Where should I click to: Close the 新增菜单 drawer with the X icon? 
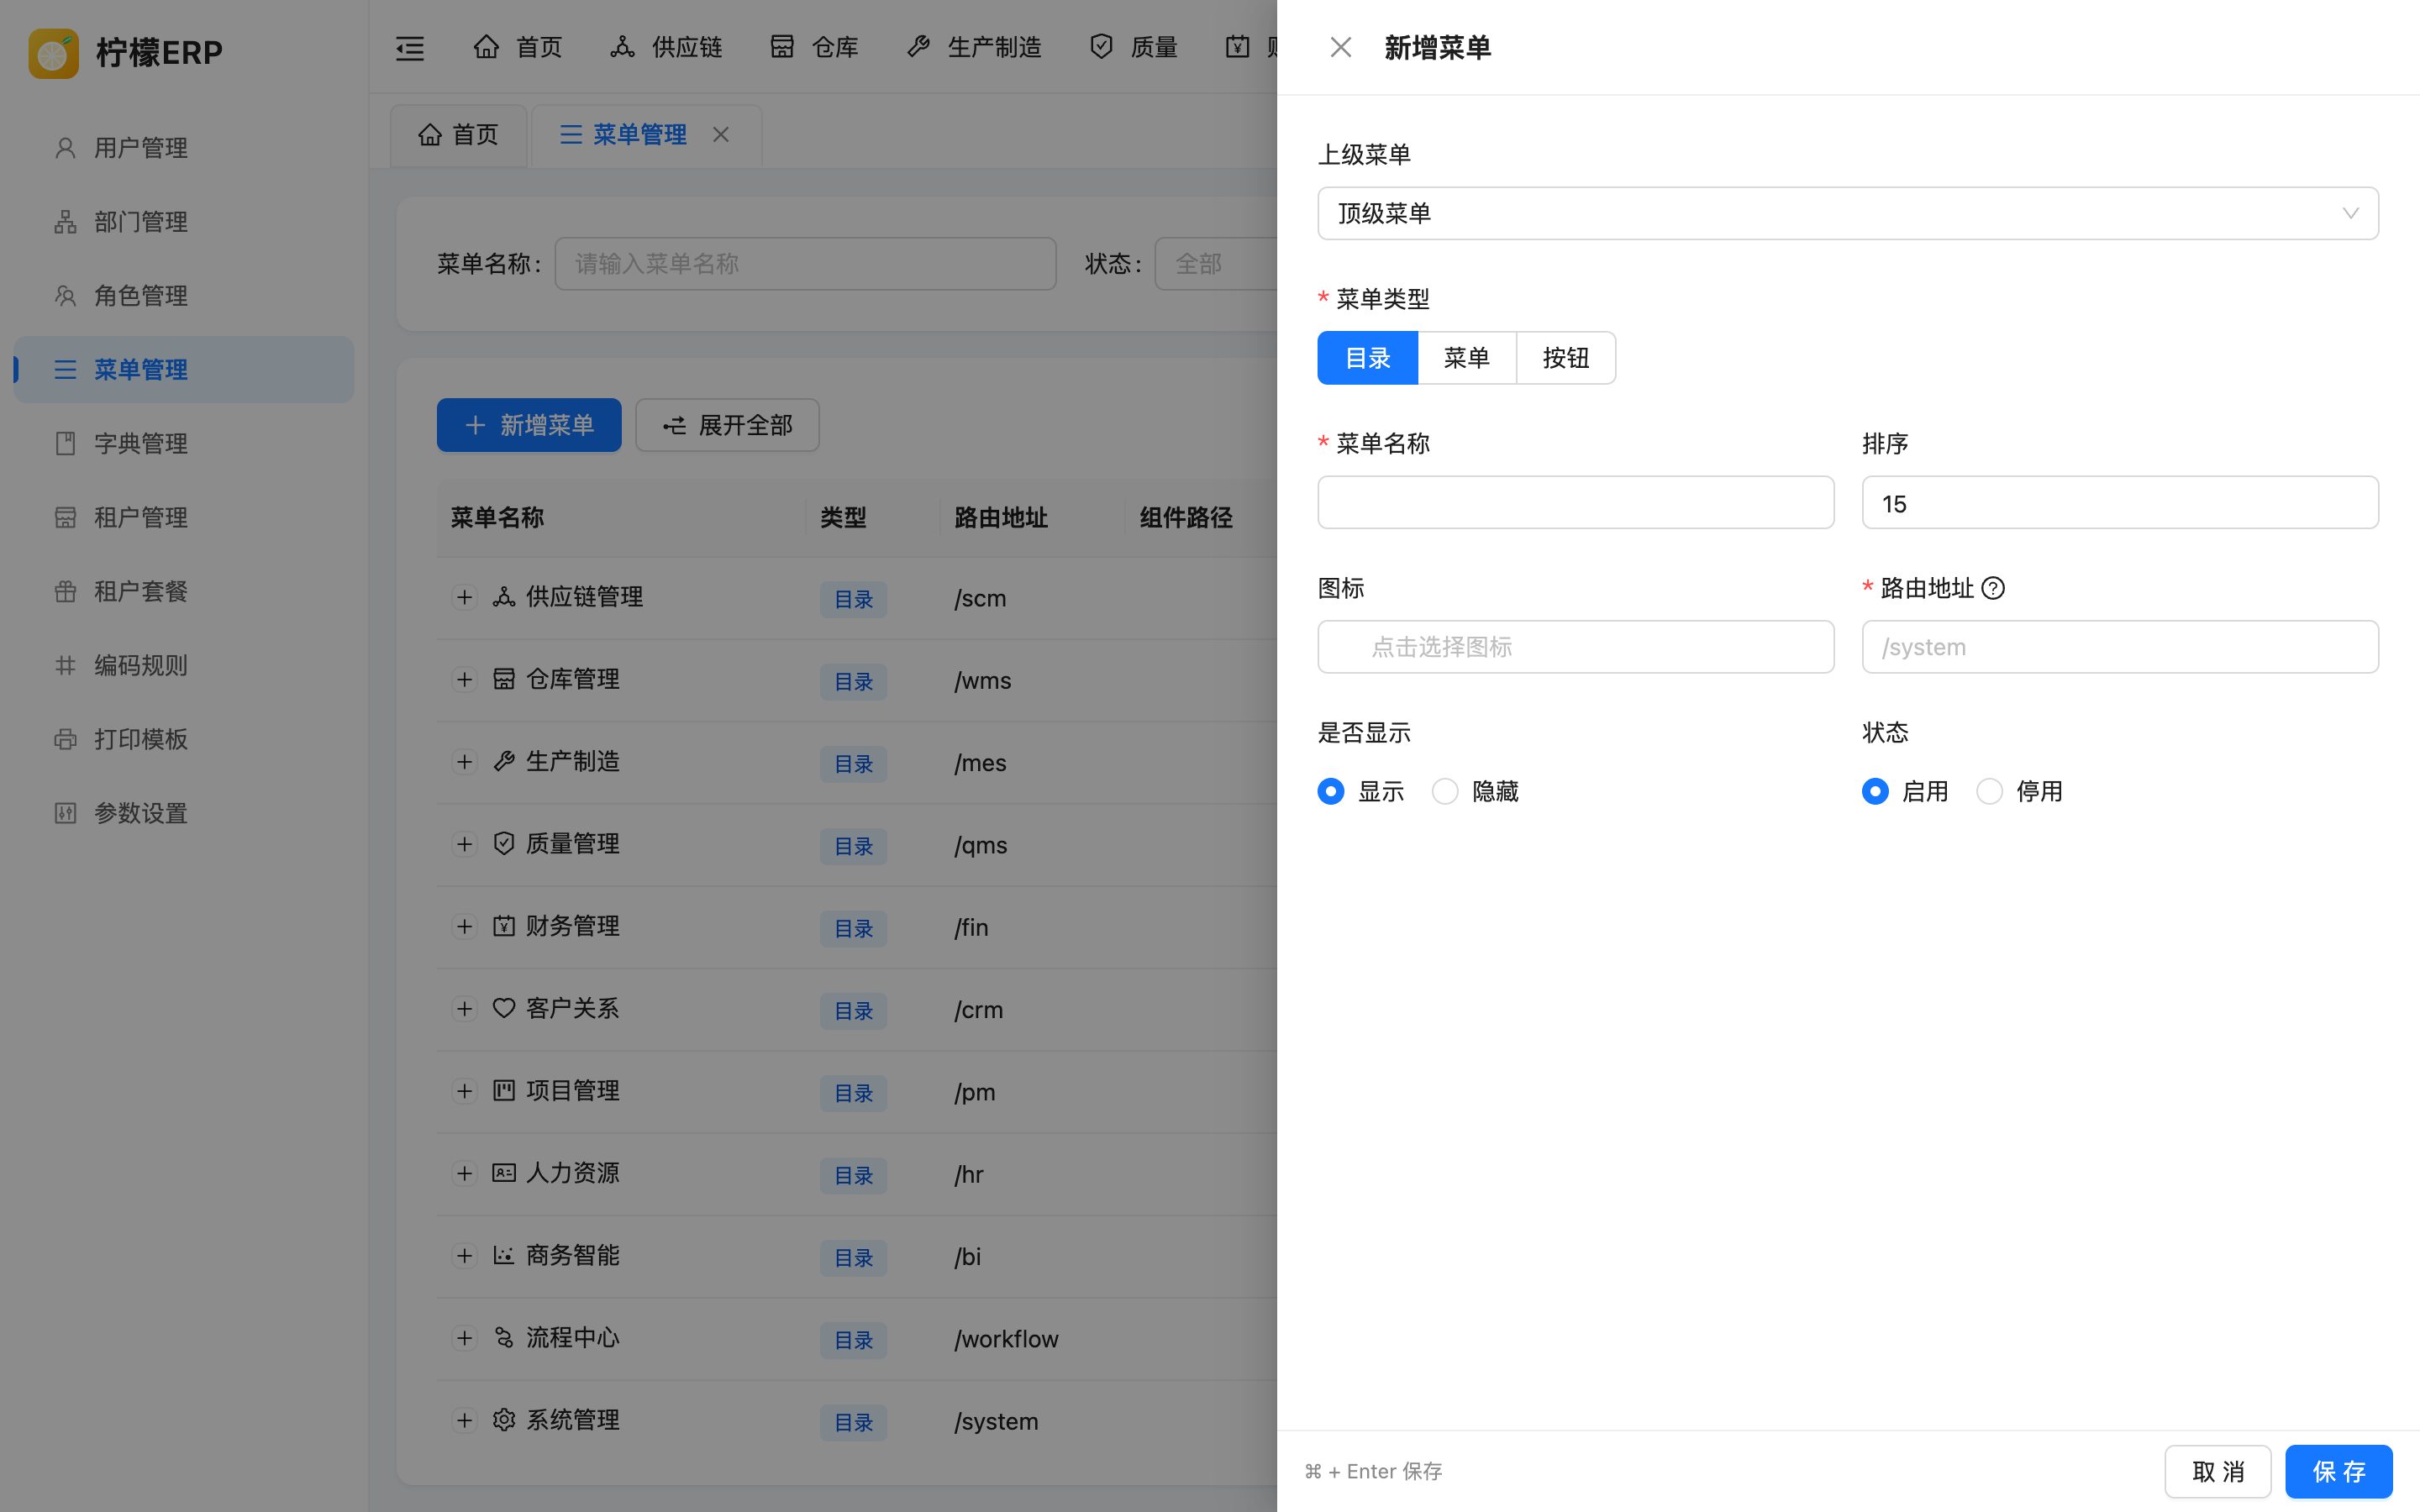(1340, 47)
